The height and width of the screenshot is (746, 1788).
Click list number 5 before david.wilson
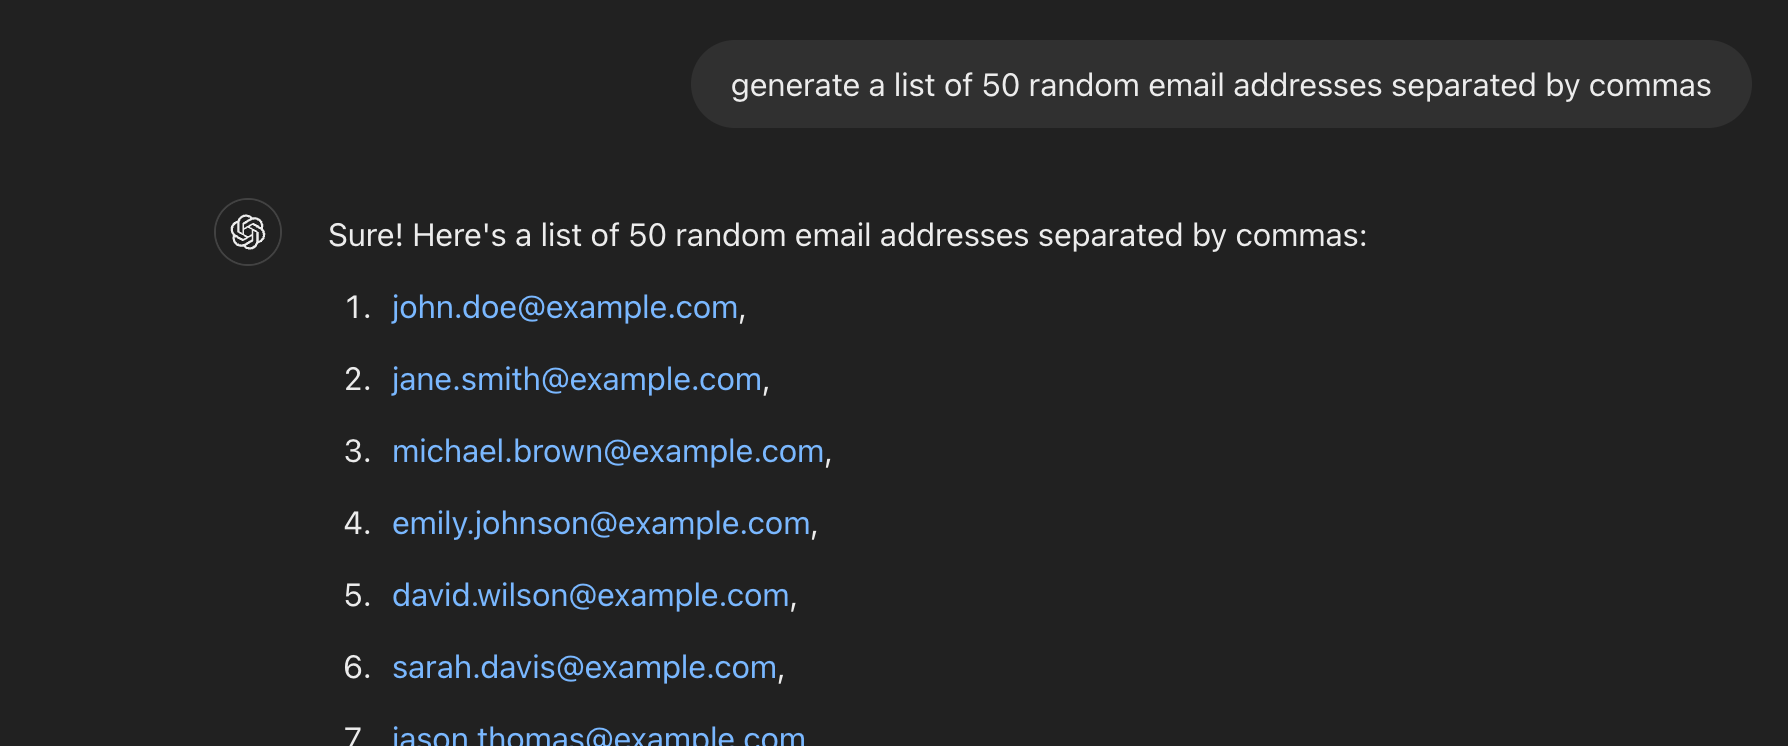tap(358, 595)
